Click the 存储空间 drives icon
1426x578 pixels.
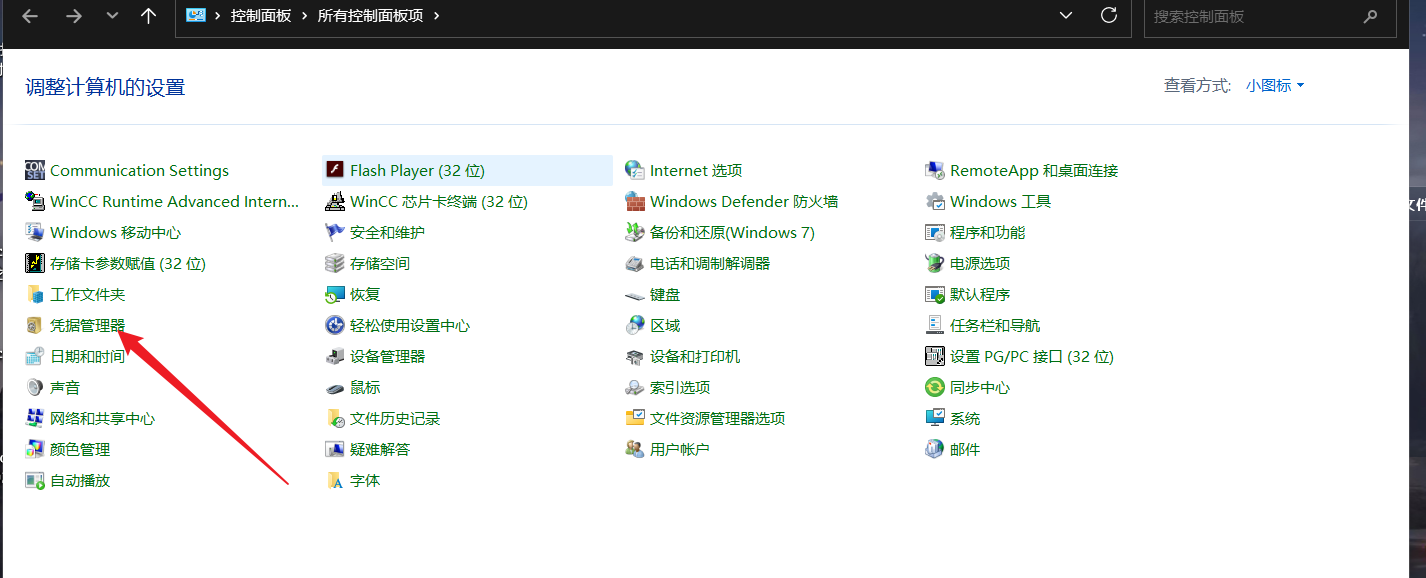pyautogui.click(x=335, y=263)
